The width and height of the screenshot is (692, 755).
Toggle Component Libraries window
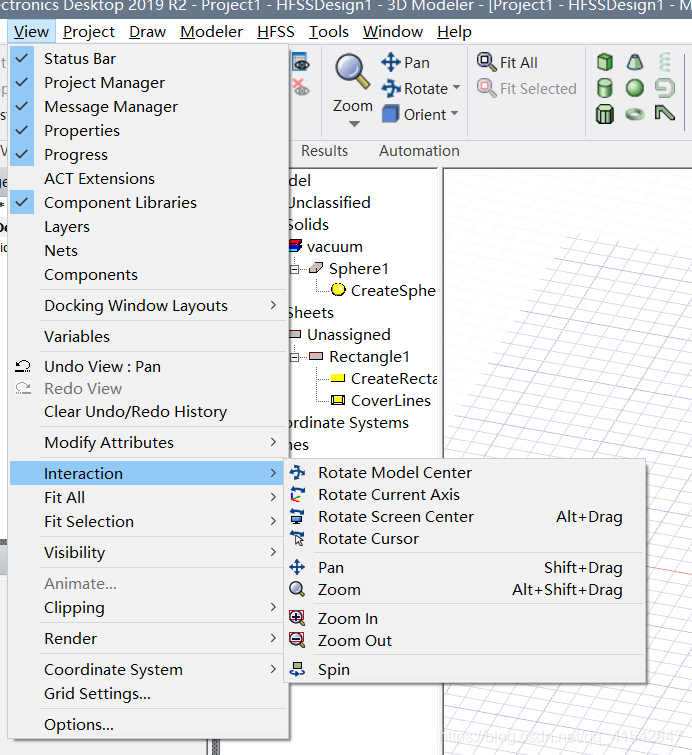149,203
